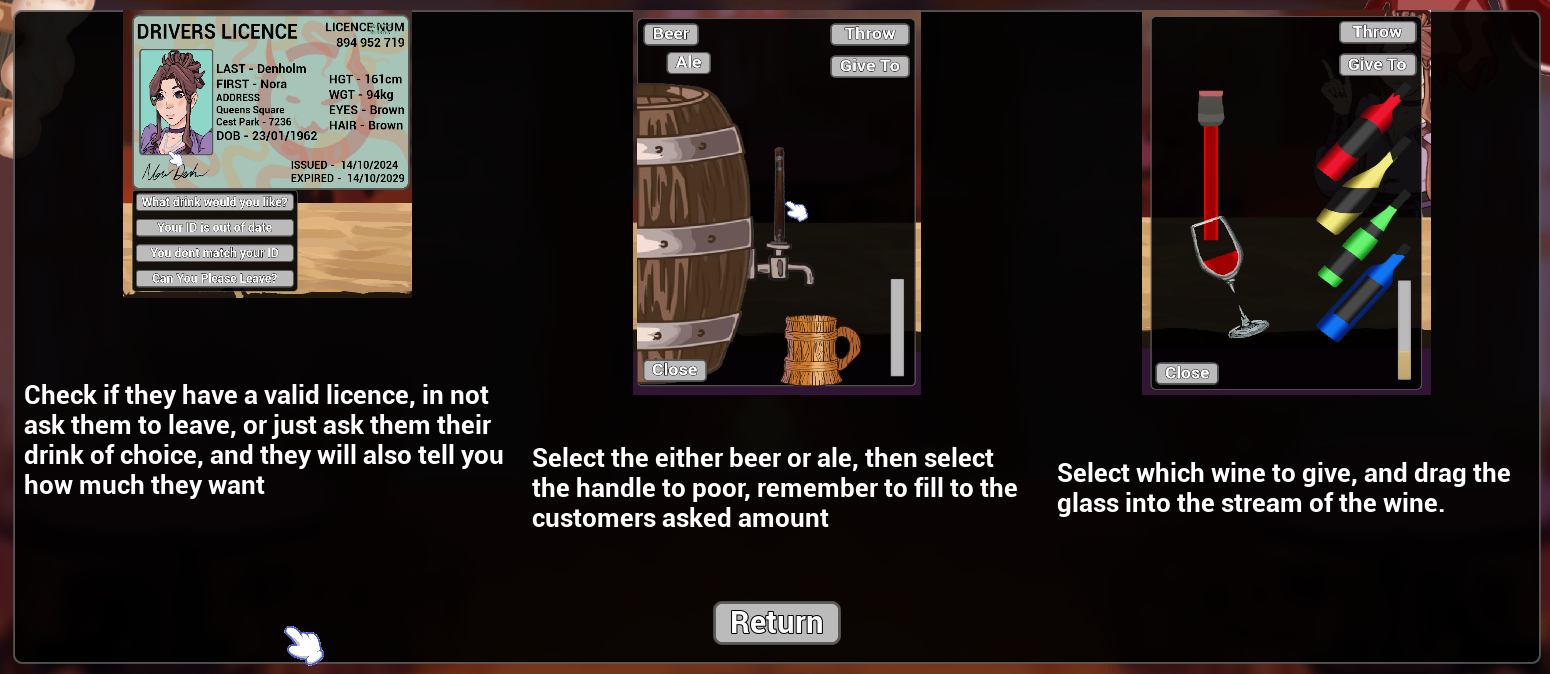The image size is (1550, 674).
Task: Click Throw in the beer panel
Action: pyautogui.click(x=869, y=34)
